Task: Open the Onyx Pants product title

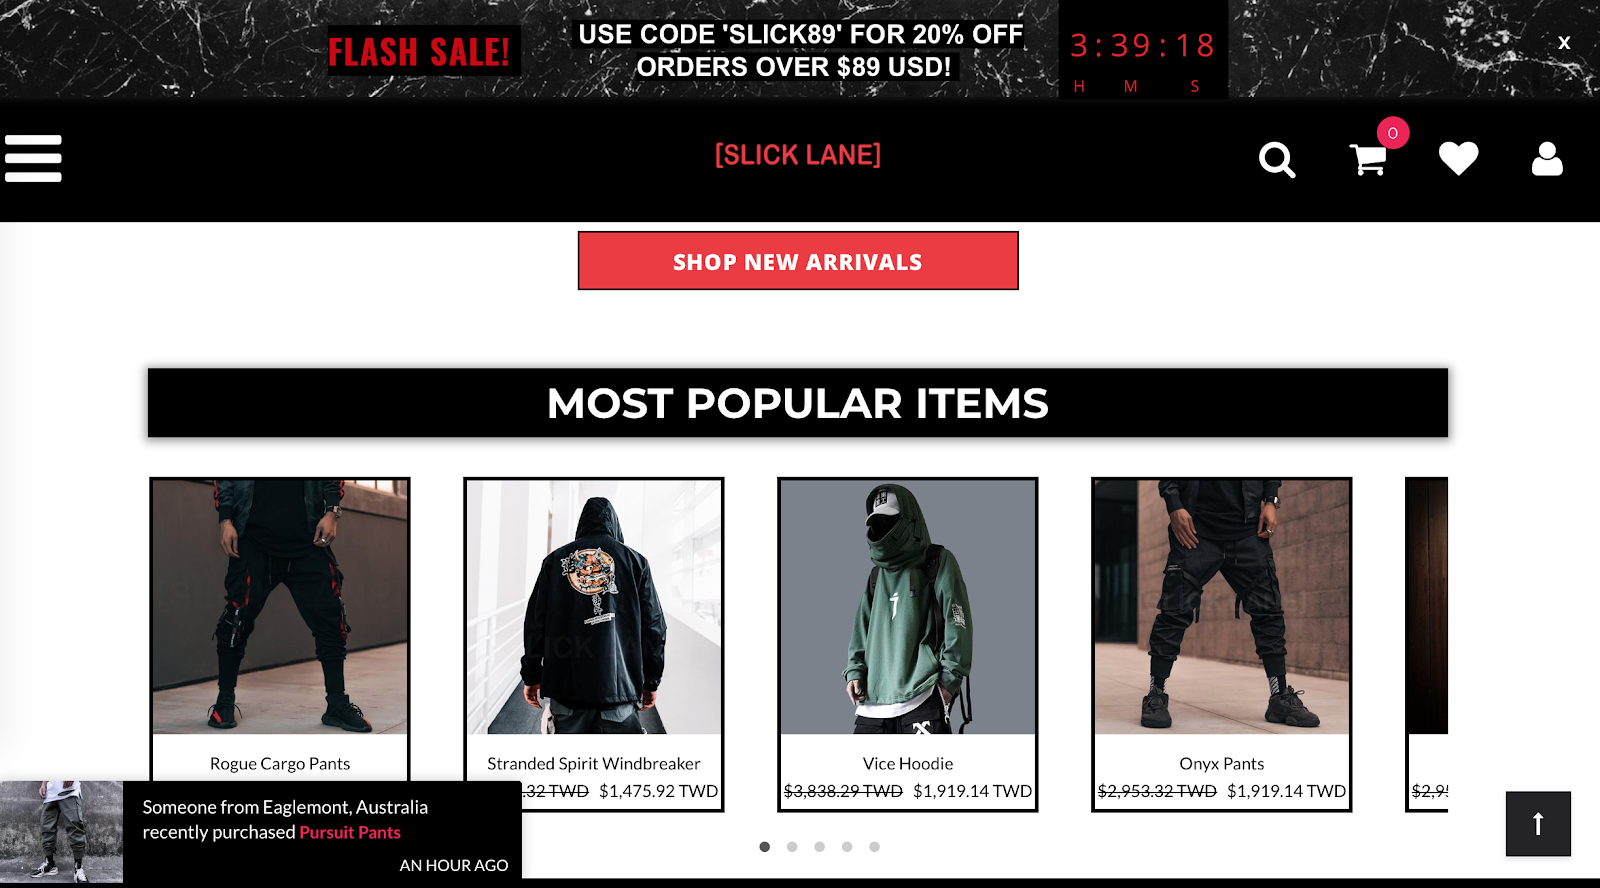Action: (x=1222, y=764)
